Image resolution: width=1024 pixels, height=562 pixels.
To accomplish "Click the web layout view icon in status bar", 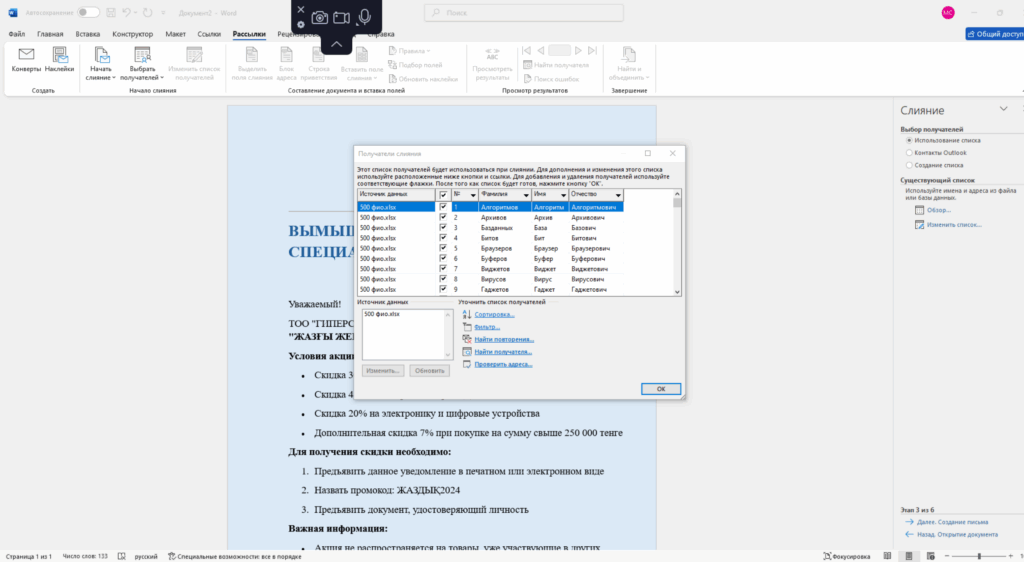I will point(931,556).
